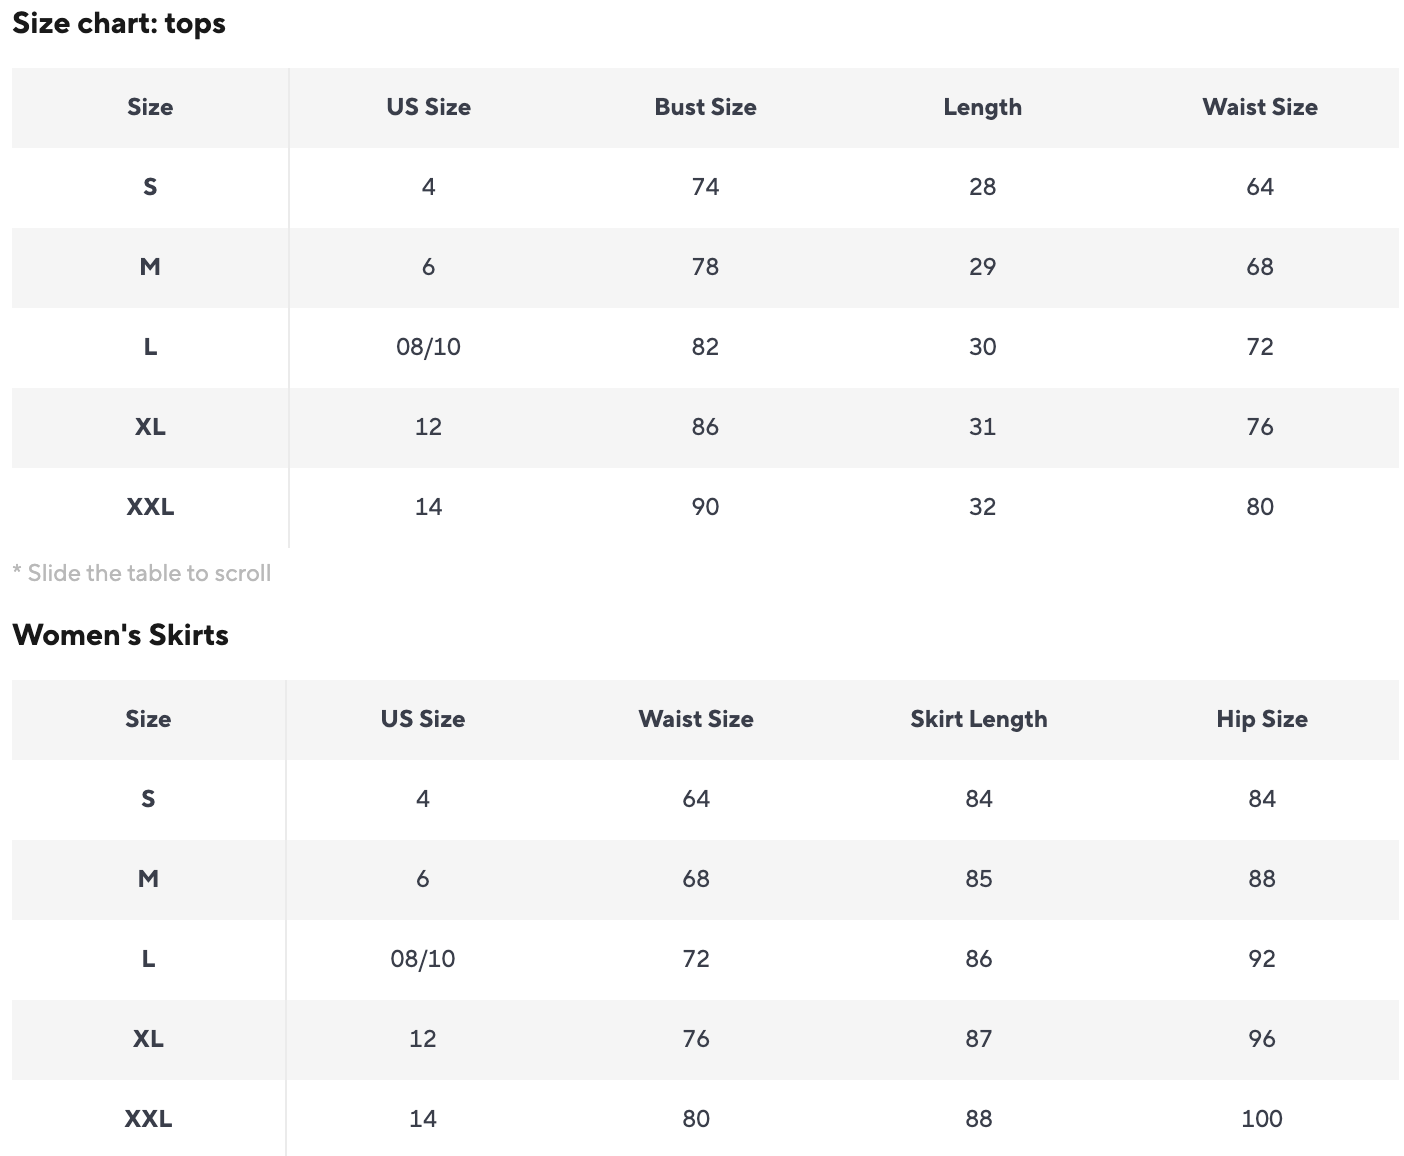Click US size 08/10 in Women's Skirts table
The width and height of the screenshot is (1404, 1156).
tap(422, 959)
